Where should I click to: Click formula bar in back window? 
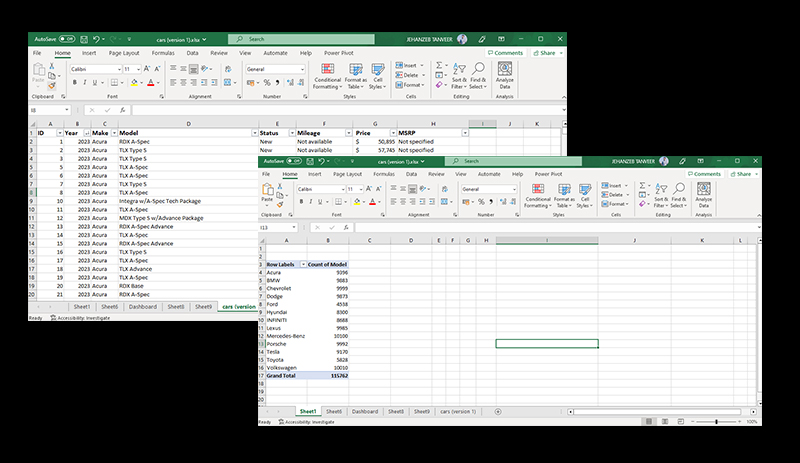click(347, 110)
